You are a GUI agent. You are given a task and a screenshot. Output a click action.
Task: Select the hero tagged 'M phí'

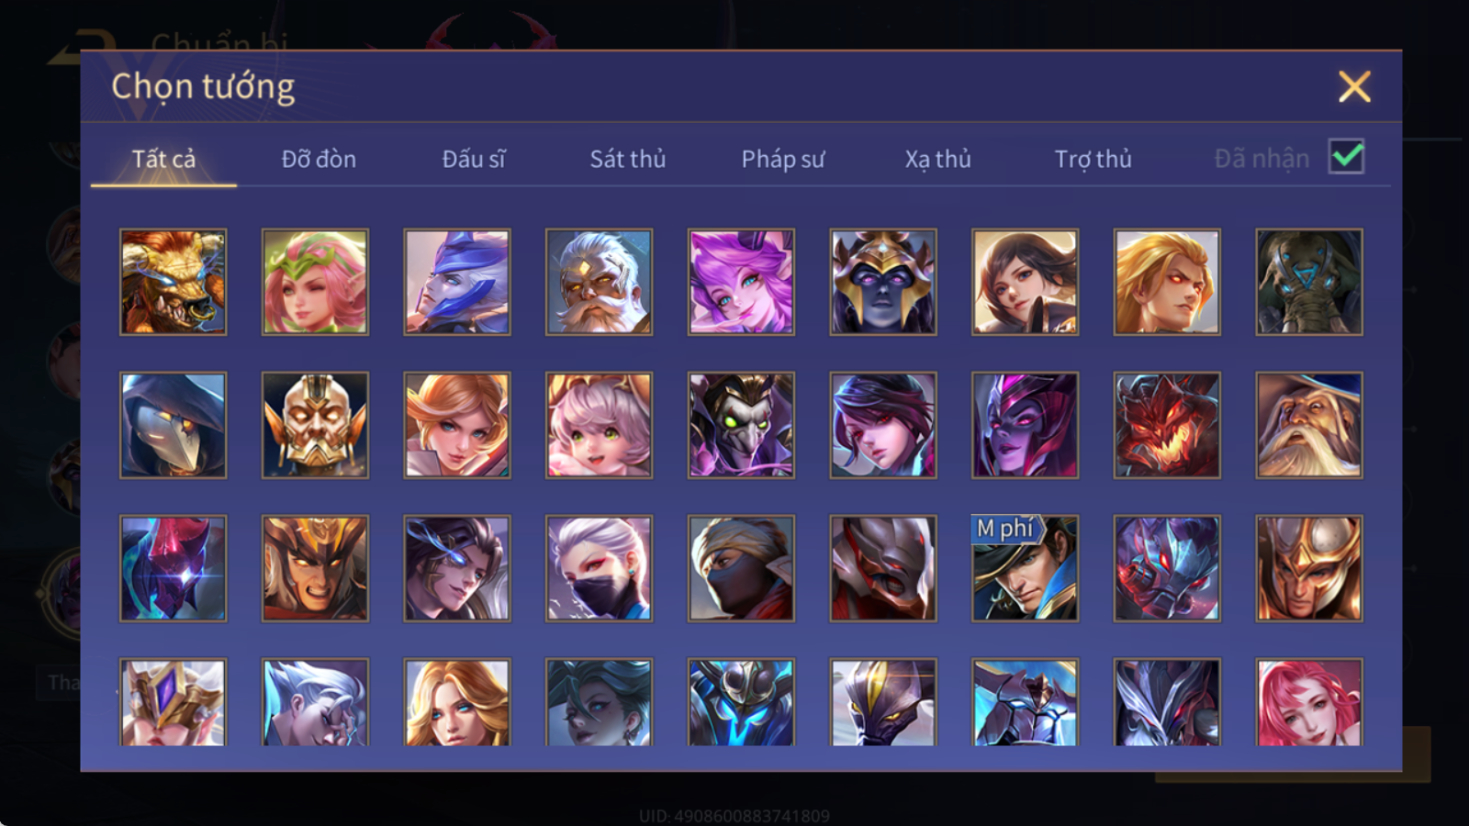[x=1025, y=568]
